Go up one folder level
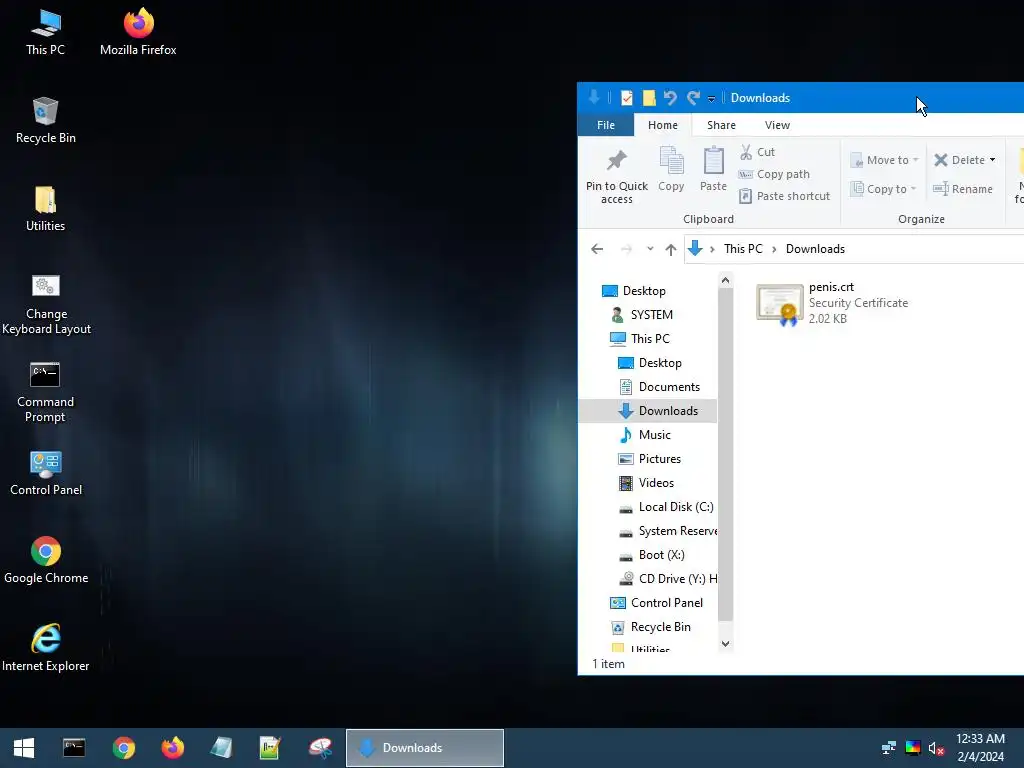The width and height of the screenshot is (1024, 768). (x=670, y=249)
